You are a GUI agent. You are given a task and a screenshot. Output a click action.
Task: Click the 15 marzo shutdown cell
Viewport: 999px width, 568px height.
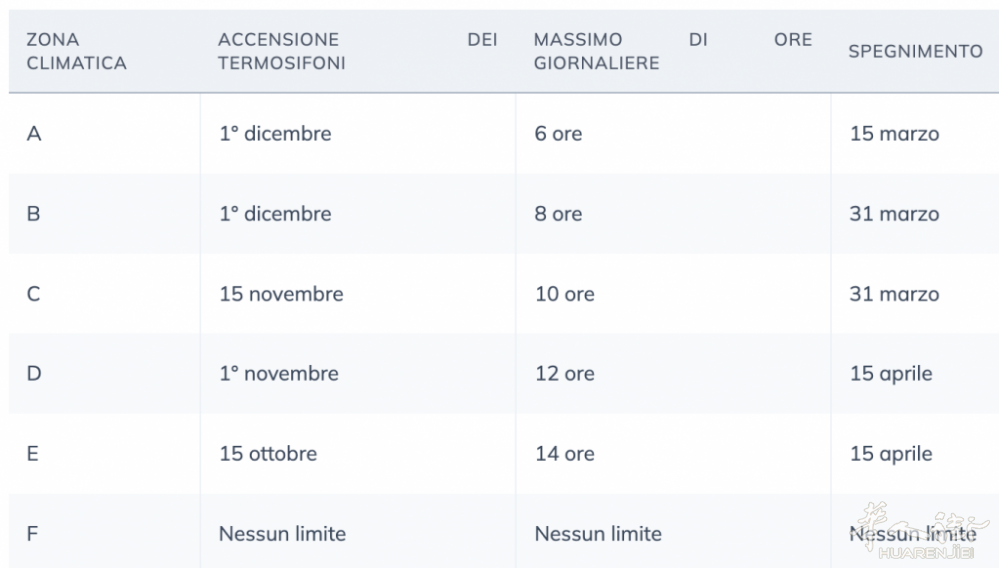pyautogui.click(x=895, y=134)
